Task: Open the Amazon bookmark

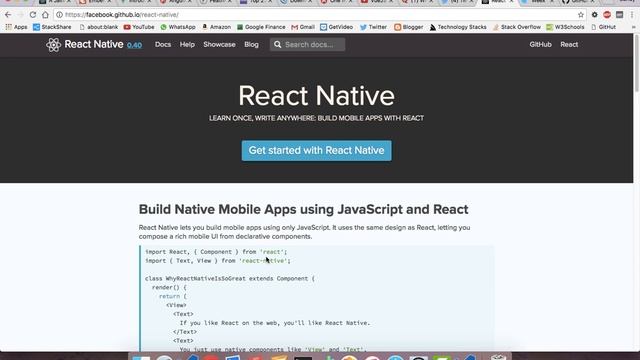Action: pyautogui.click(x=216, y=27)
